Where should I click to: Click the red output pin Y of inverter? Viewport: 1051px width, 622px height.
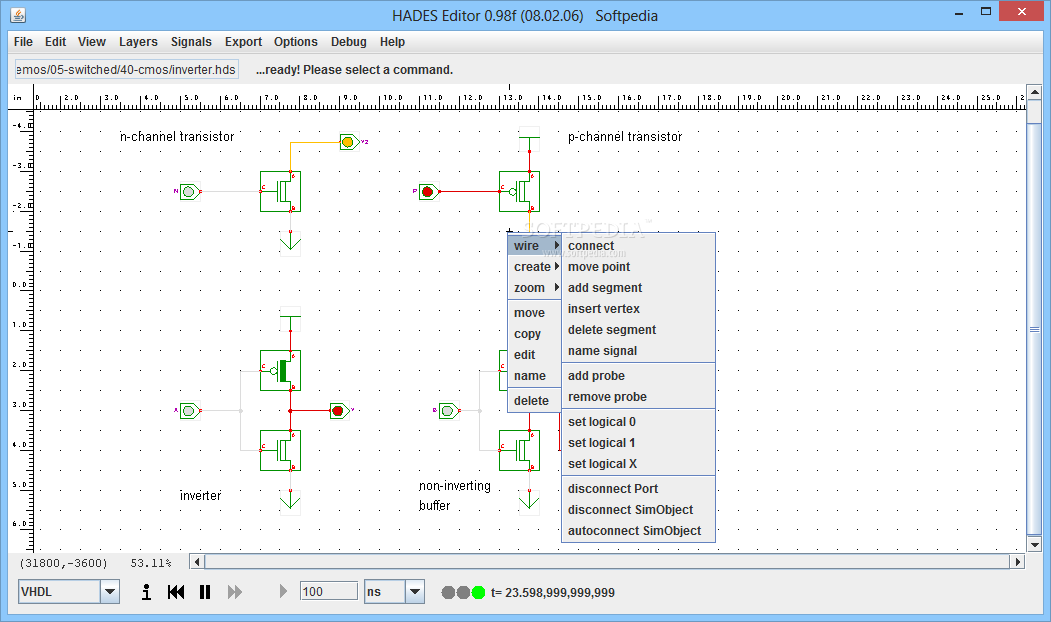339,410
